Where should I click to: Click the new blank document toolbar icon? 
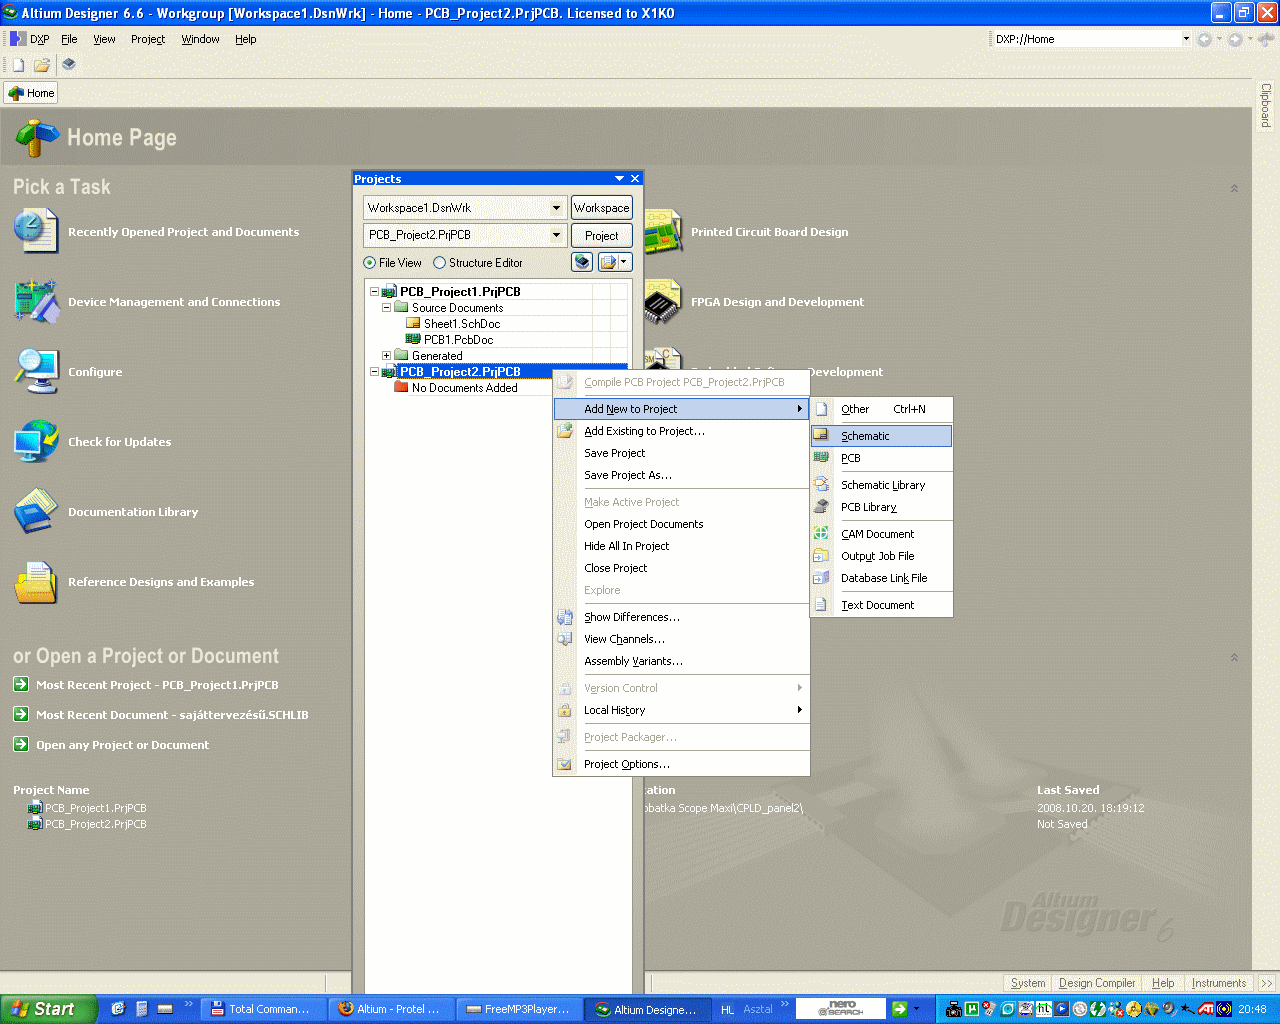tap(18, 65)
